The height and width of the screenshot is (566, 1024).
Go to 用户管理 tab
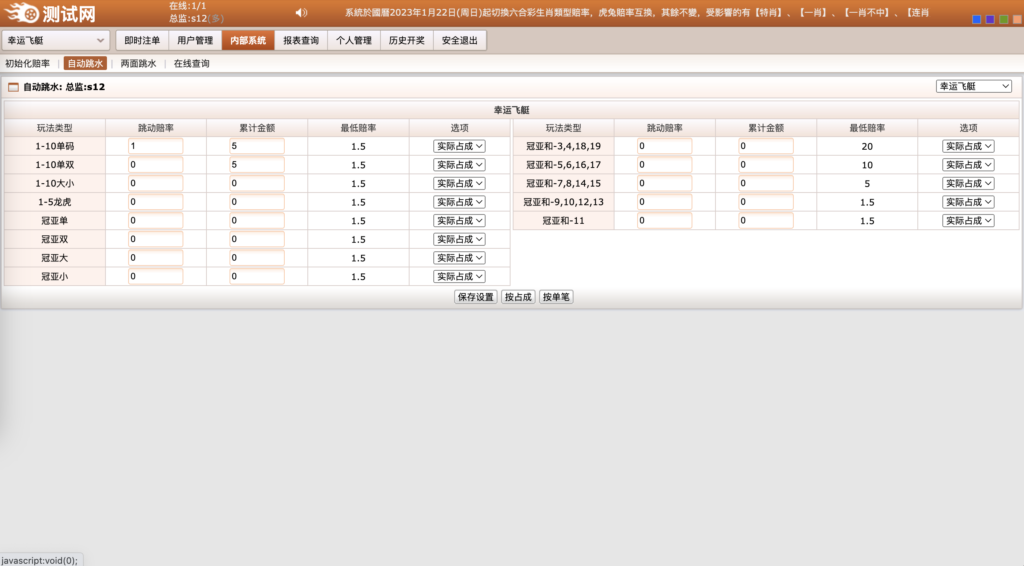pyautogui.click(x=195, y=40)
